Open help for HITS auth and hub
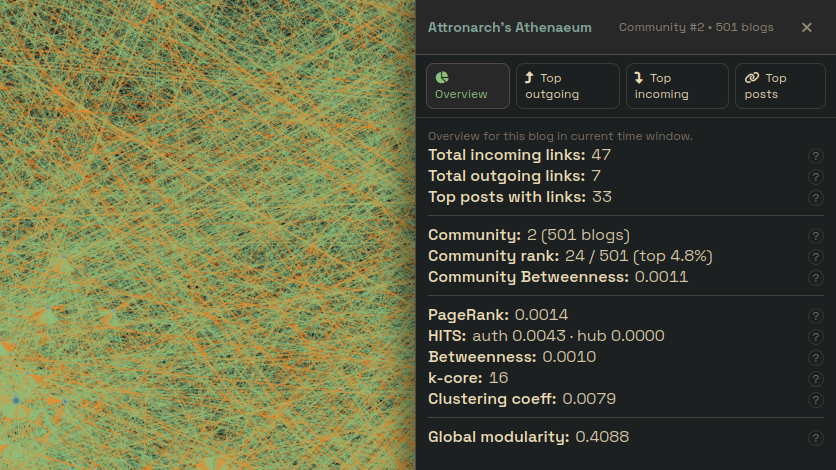 815,337
